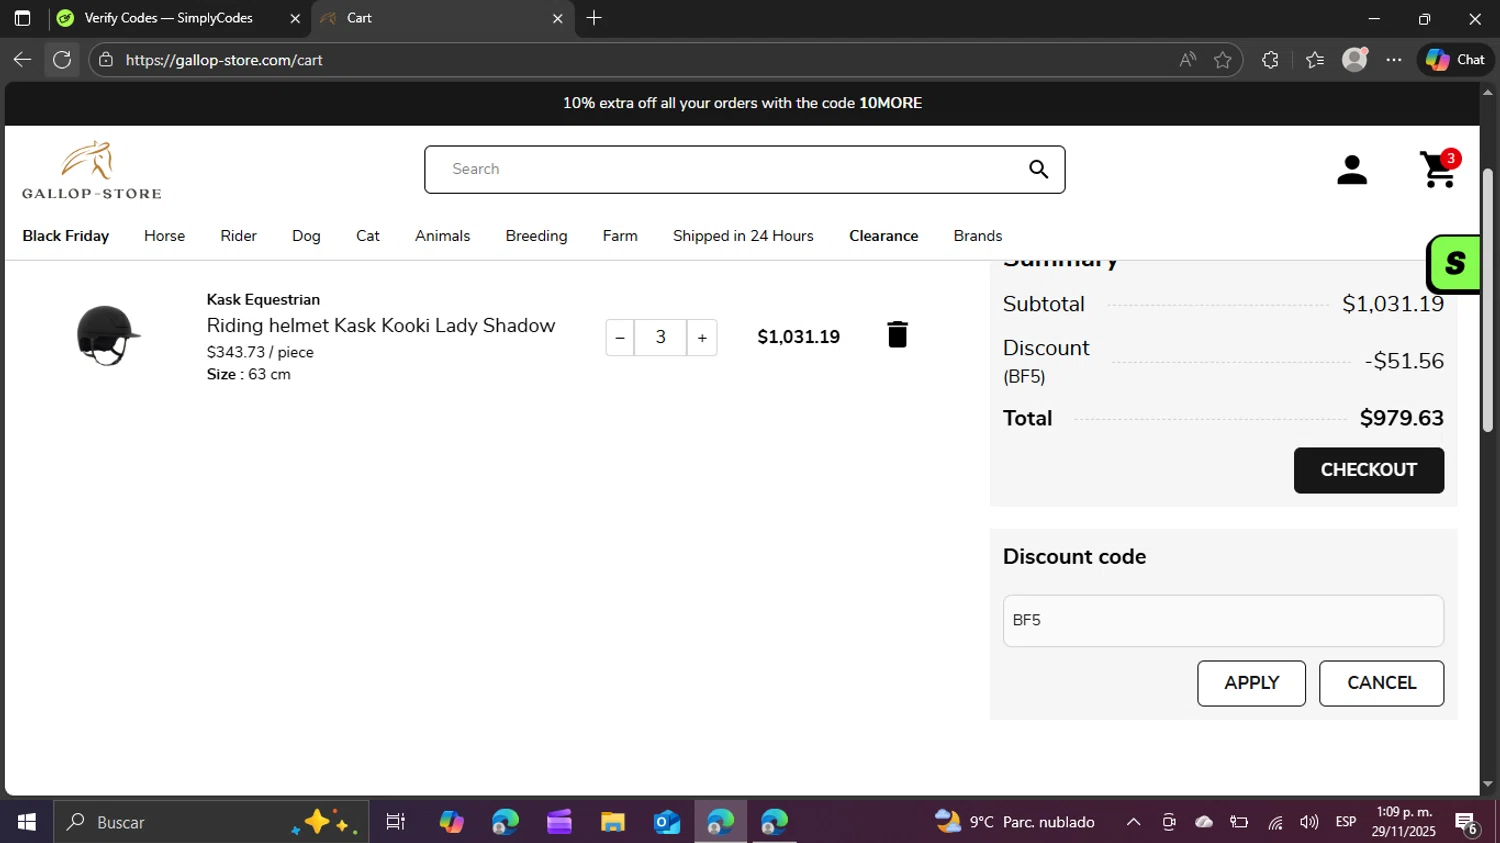Switch ESP keyboard language indicator
Screen dimensions: 1500x843
click(1346, 822)
